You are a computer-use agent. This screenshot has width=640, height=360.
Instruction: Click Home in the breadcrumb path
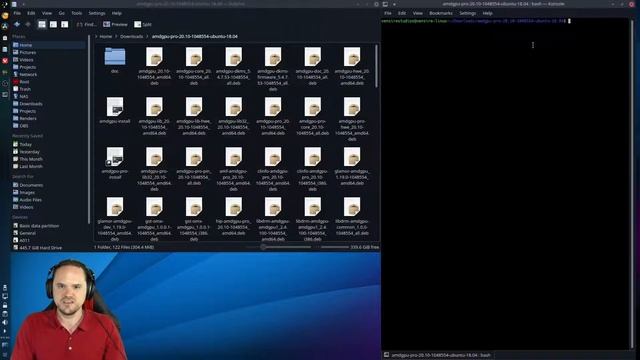[x=106, y=36]
